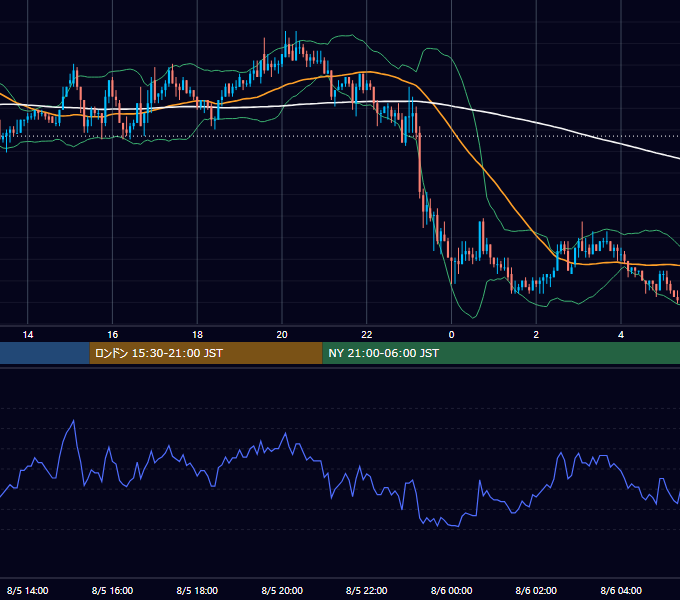Click the 8/6 02:00 time label

[x=536, y=590]
